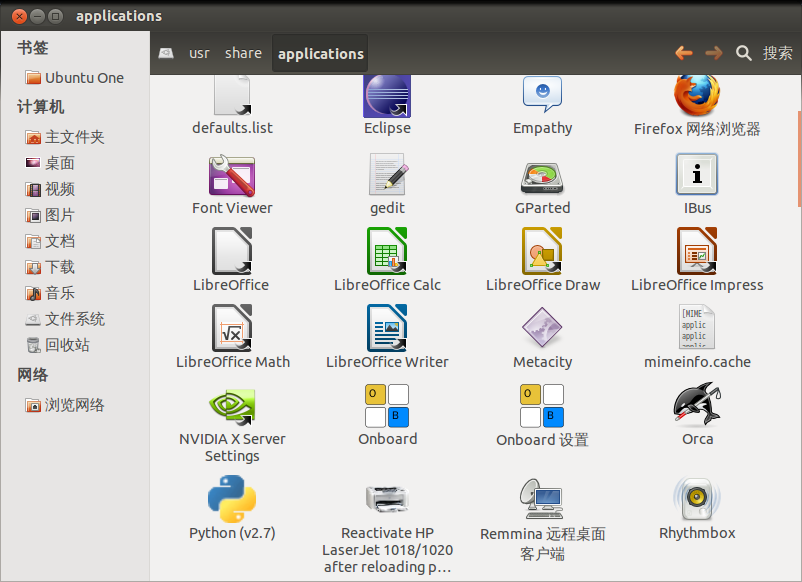Click the 搜索 search label
802x582 pixels.
777,53
